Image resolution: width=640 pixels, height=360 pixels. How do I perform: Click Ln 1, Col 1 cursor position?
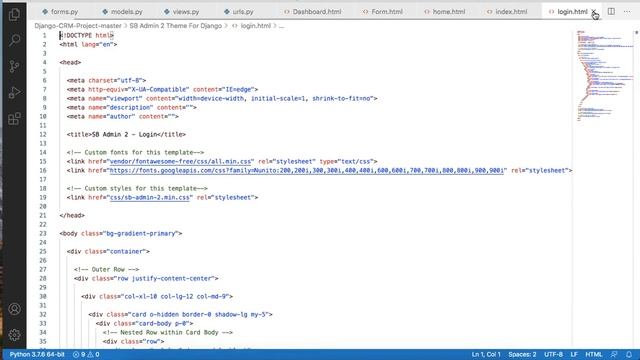tap(486, 354)
